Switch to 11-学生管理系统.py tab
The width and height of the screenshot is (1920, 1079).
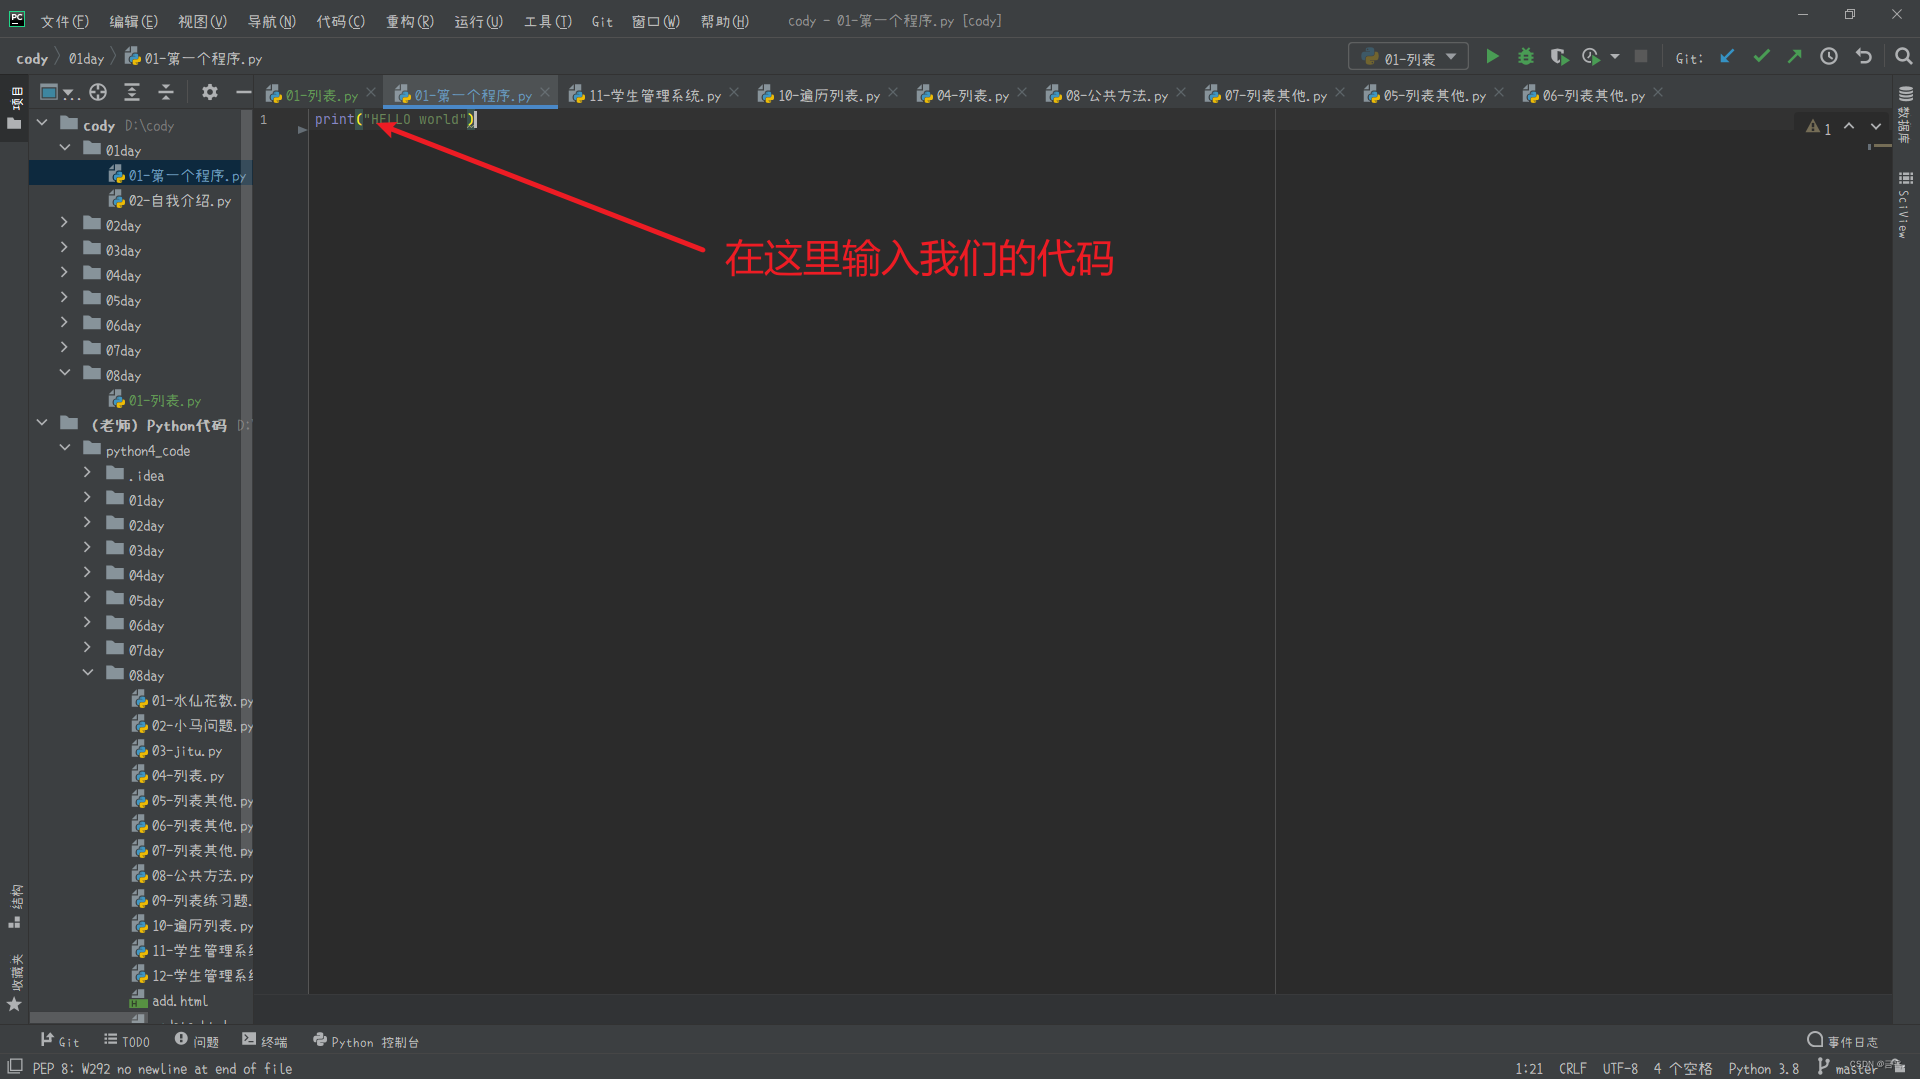[644, 95]
